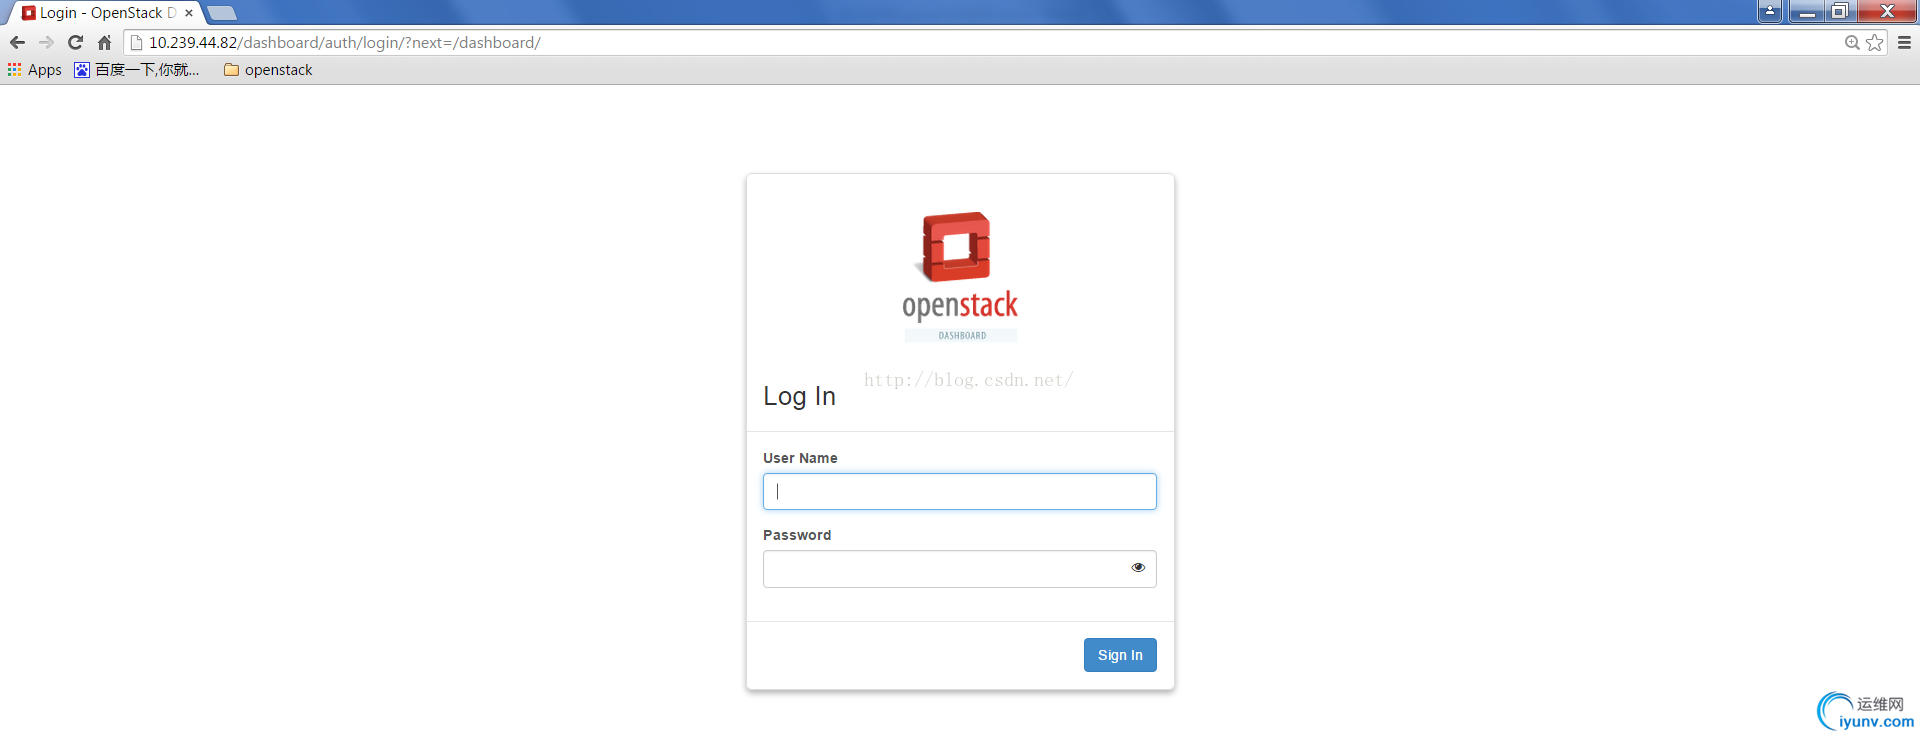Focus the User Name field

[x=959, y=491]
